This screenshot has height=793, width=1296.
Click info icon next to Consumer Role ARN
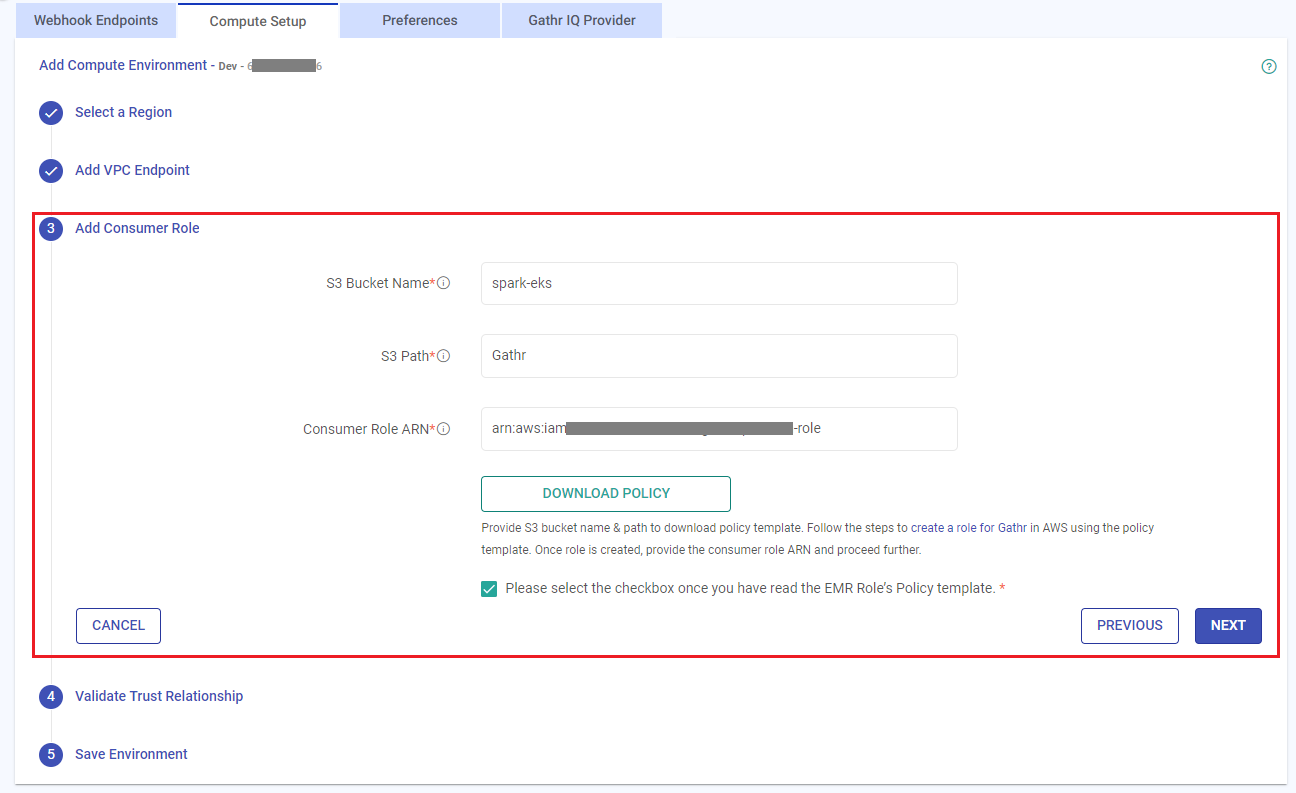coord(443,429)
